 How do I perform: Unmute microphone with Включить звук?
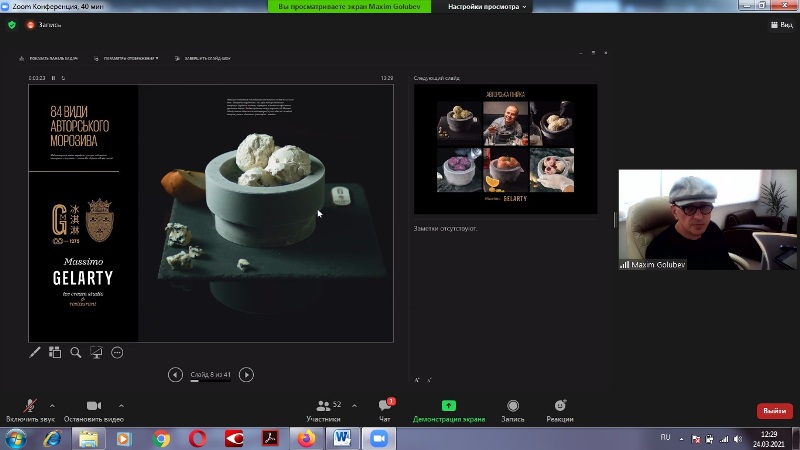(x=30, y=410)
